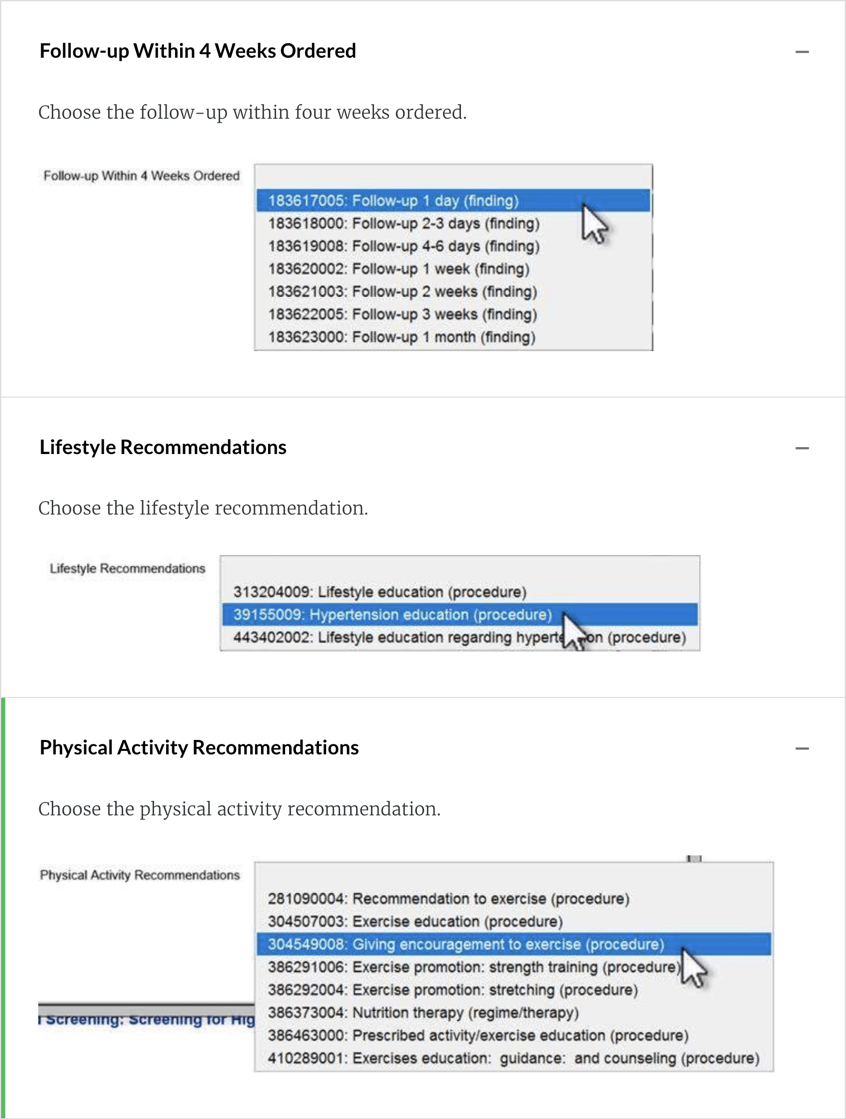This screenshot has width=846, height=1119.
Task: Select Follow-up 1 day (finding) option
Action: (x=393, y=201)
